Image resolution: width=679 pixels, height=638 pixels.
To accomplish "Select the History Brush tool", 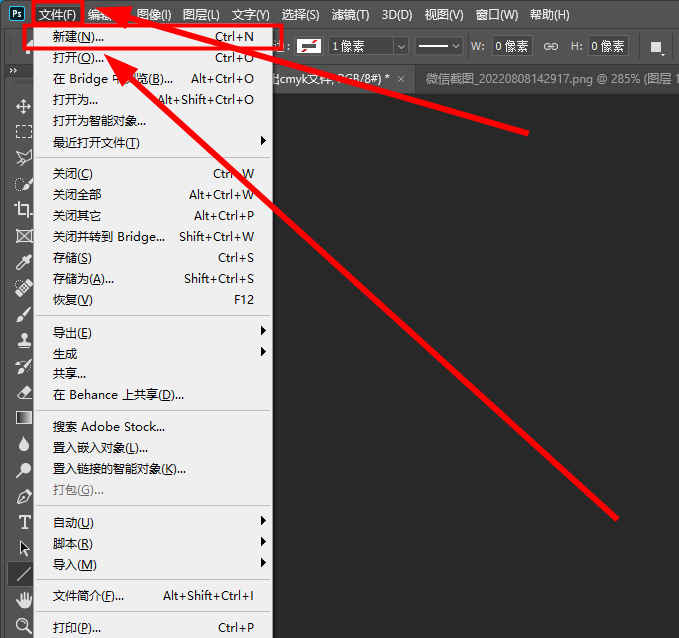I will [23, 366].
